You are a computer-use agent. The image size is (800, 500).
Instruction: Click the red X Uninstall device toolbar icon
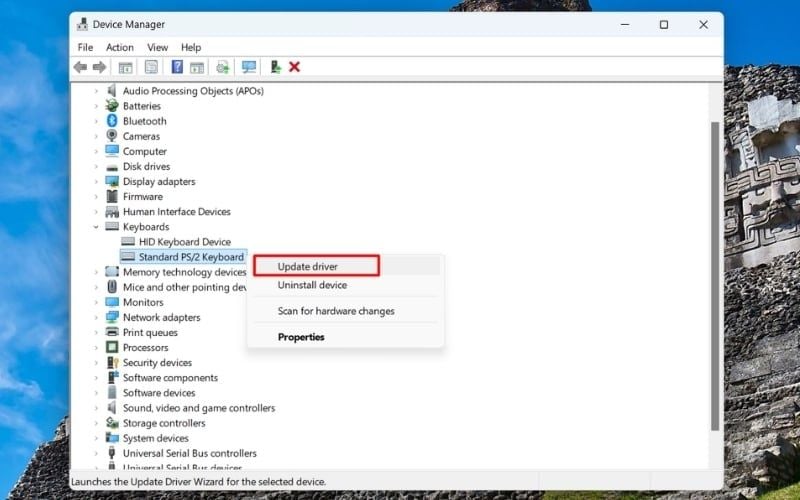[x=294, y=67]
